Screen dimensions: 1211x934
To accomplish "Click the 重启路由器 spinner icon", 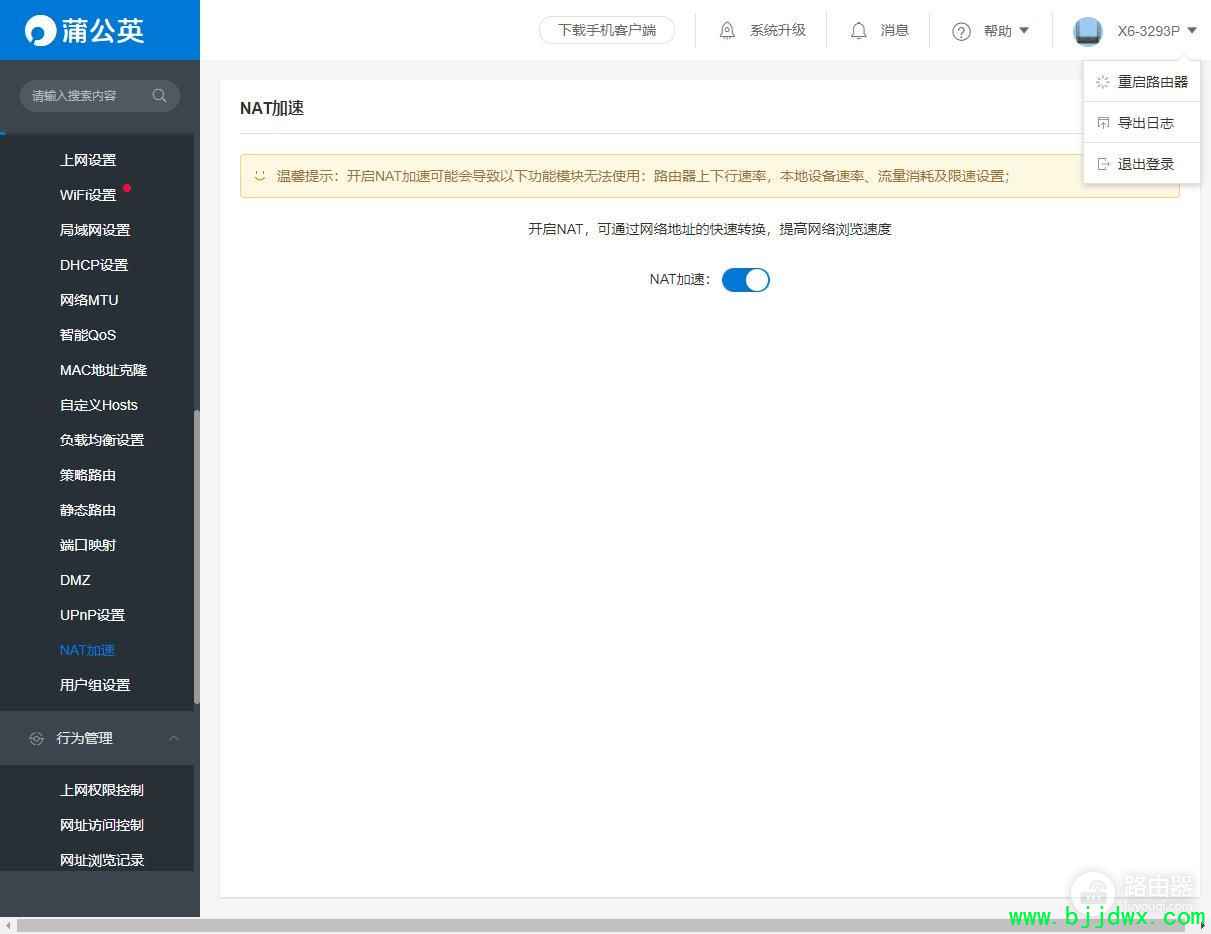I will (x=1103, y=82).
